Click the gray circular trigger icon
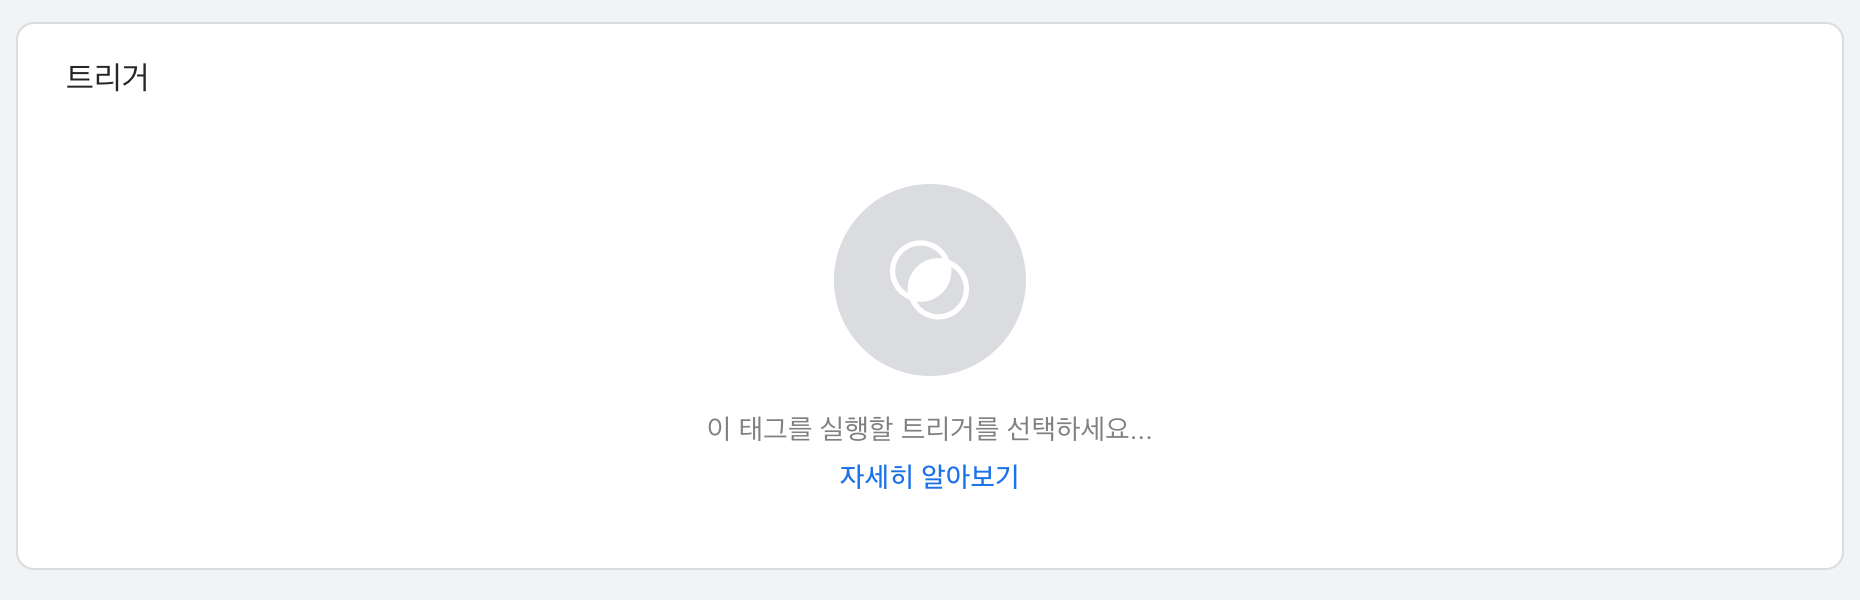This screenshot has width=1860, height=600. (930, 280)
